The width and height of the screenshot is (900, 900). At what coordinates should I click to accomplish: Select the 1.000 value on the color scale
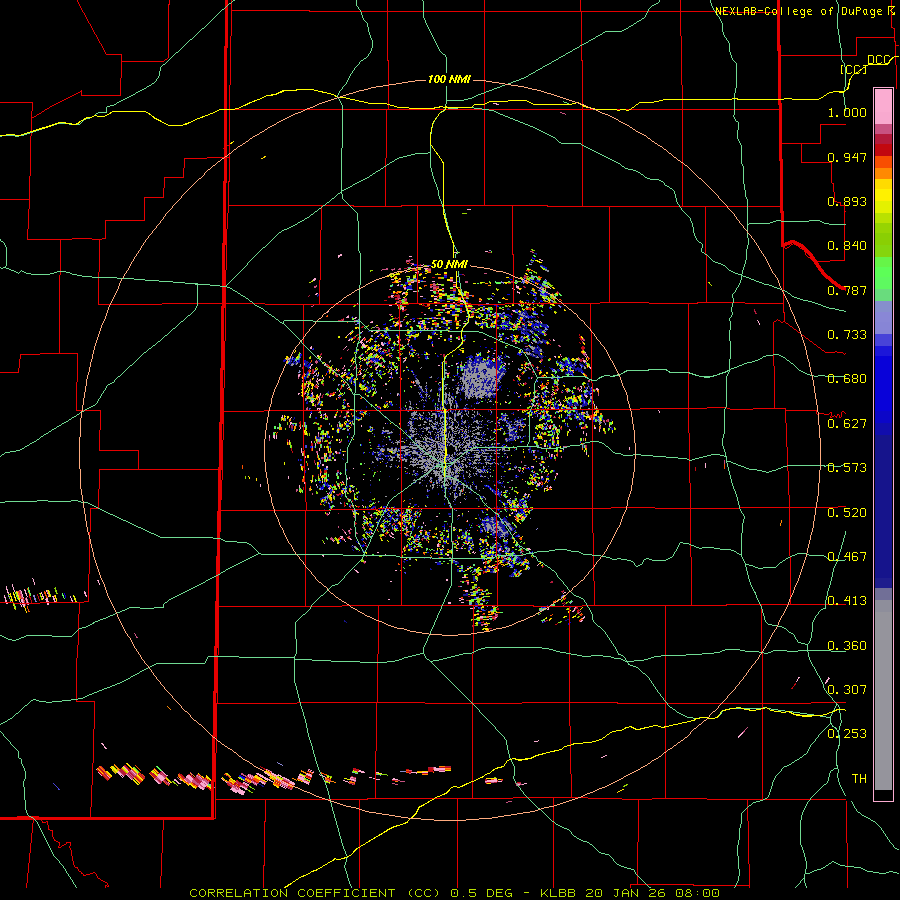point(847,112)
